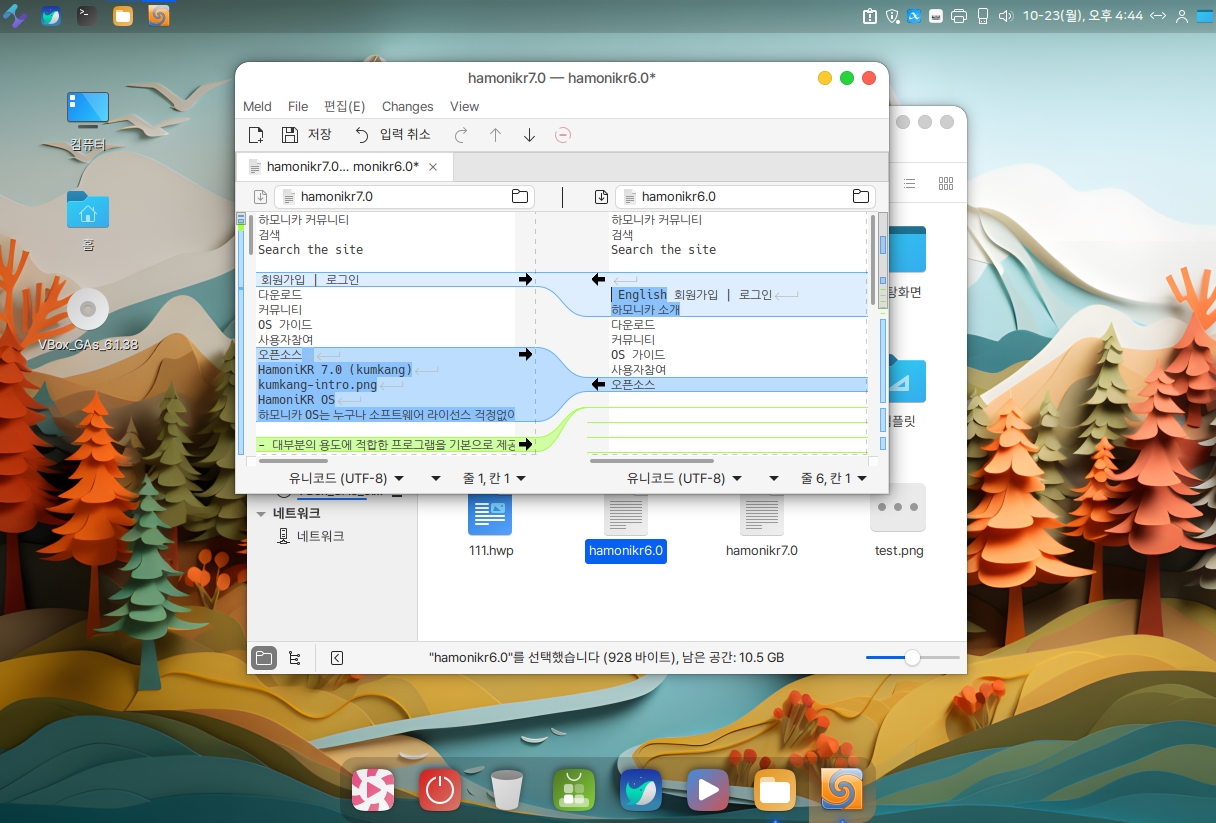This screenshot has width=1216, height=823.
Task: Push right the '회원가입 | 로그인' change arrow
Action: [525, 280]
